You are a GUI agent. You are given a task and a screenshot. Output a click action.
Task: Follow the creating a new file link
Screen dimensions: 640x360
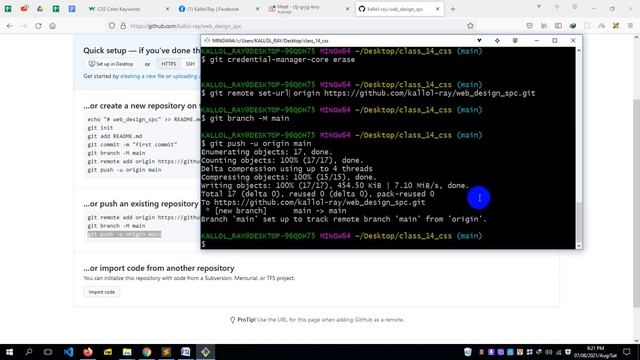[x=142, y=76]
